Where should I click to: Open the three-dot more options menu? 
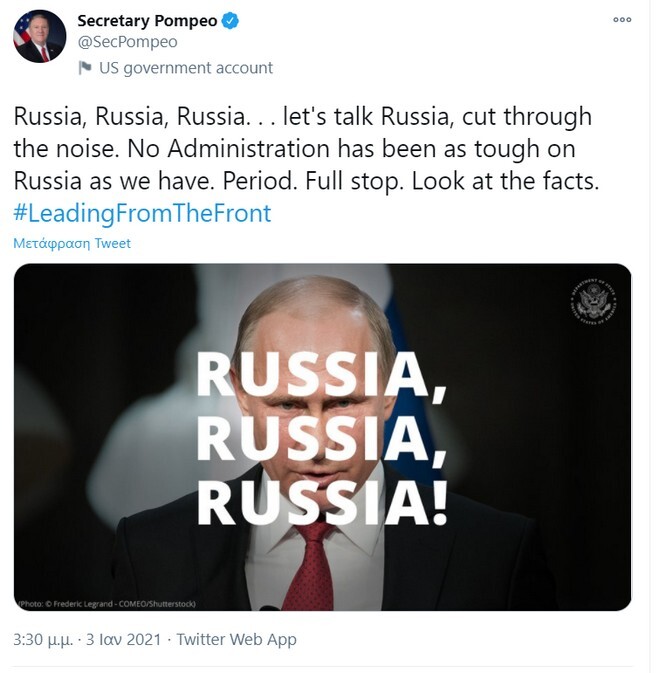pyautogui.click(x=622, y=20)
